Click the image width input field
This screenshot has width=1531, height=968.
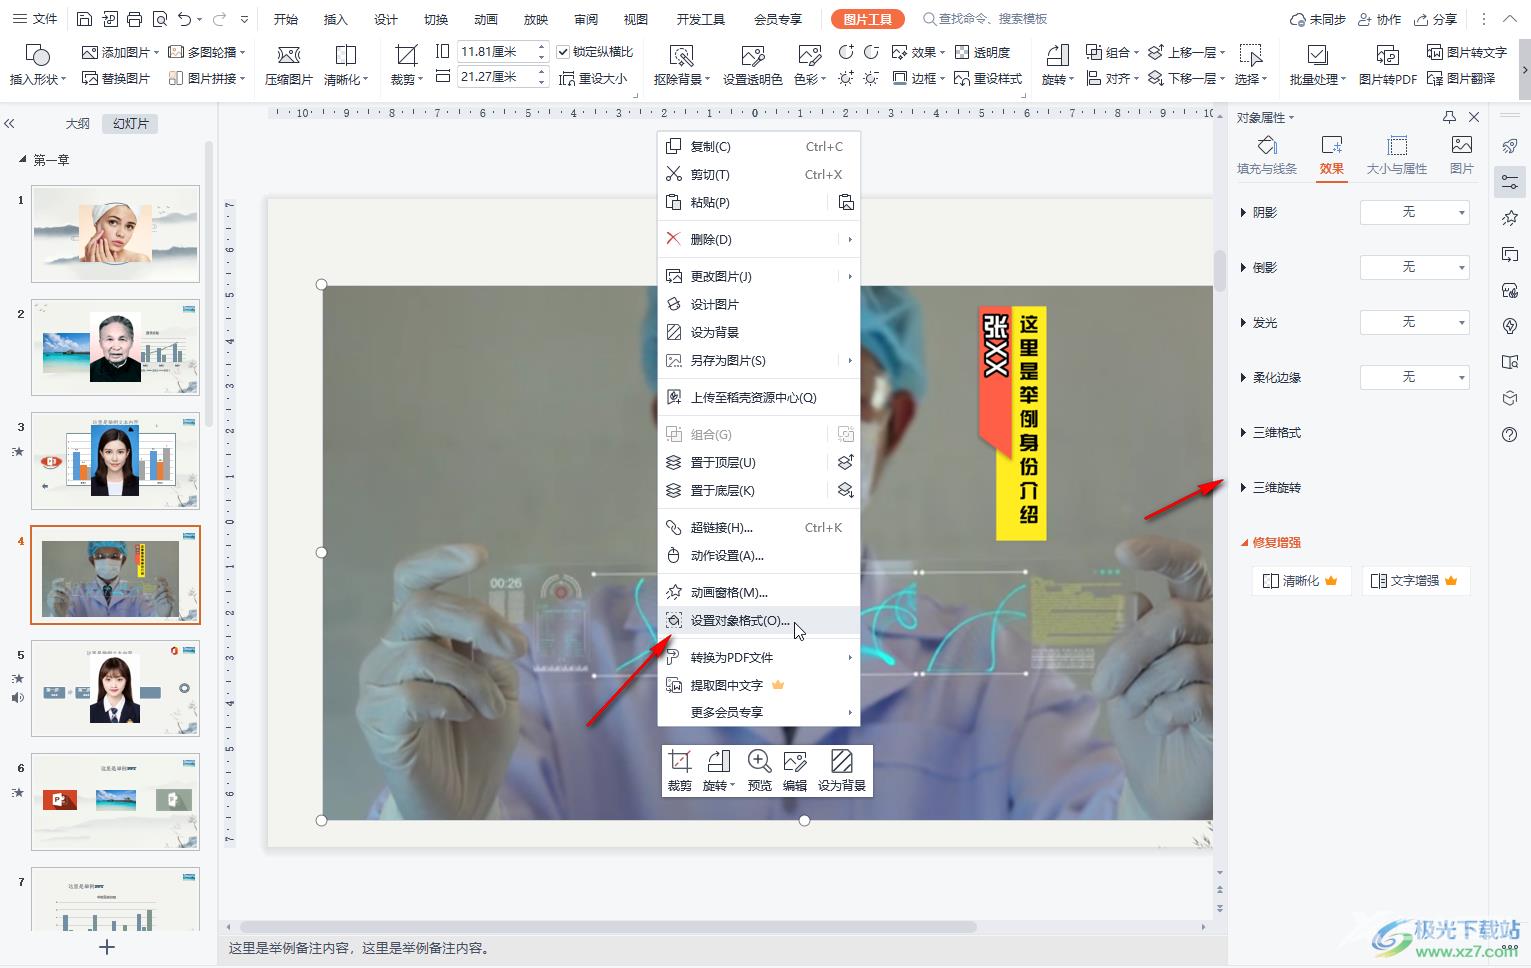tap(497, 77)
